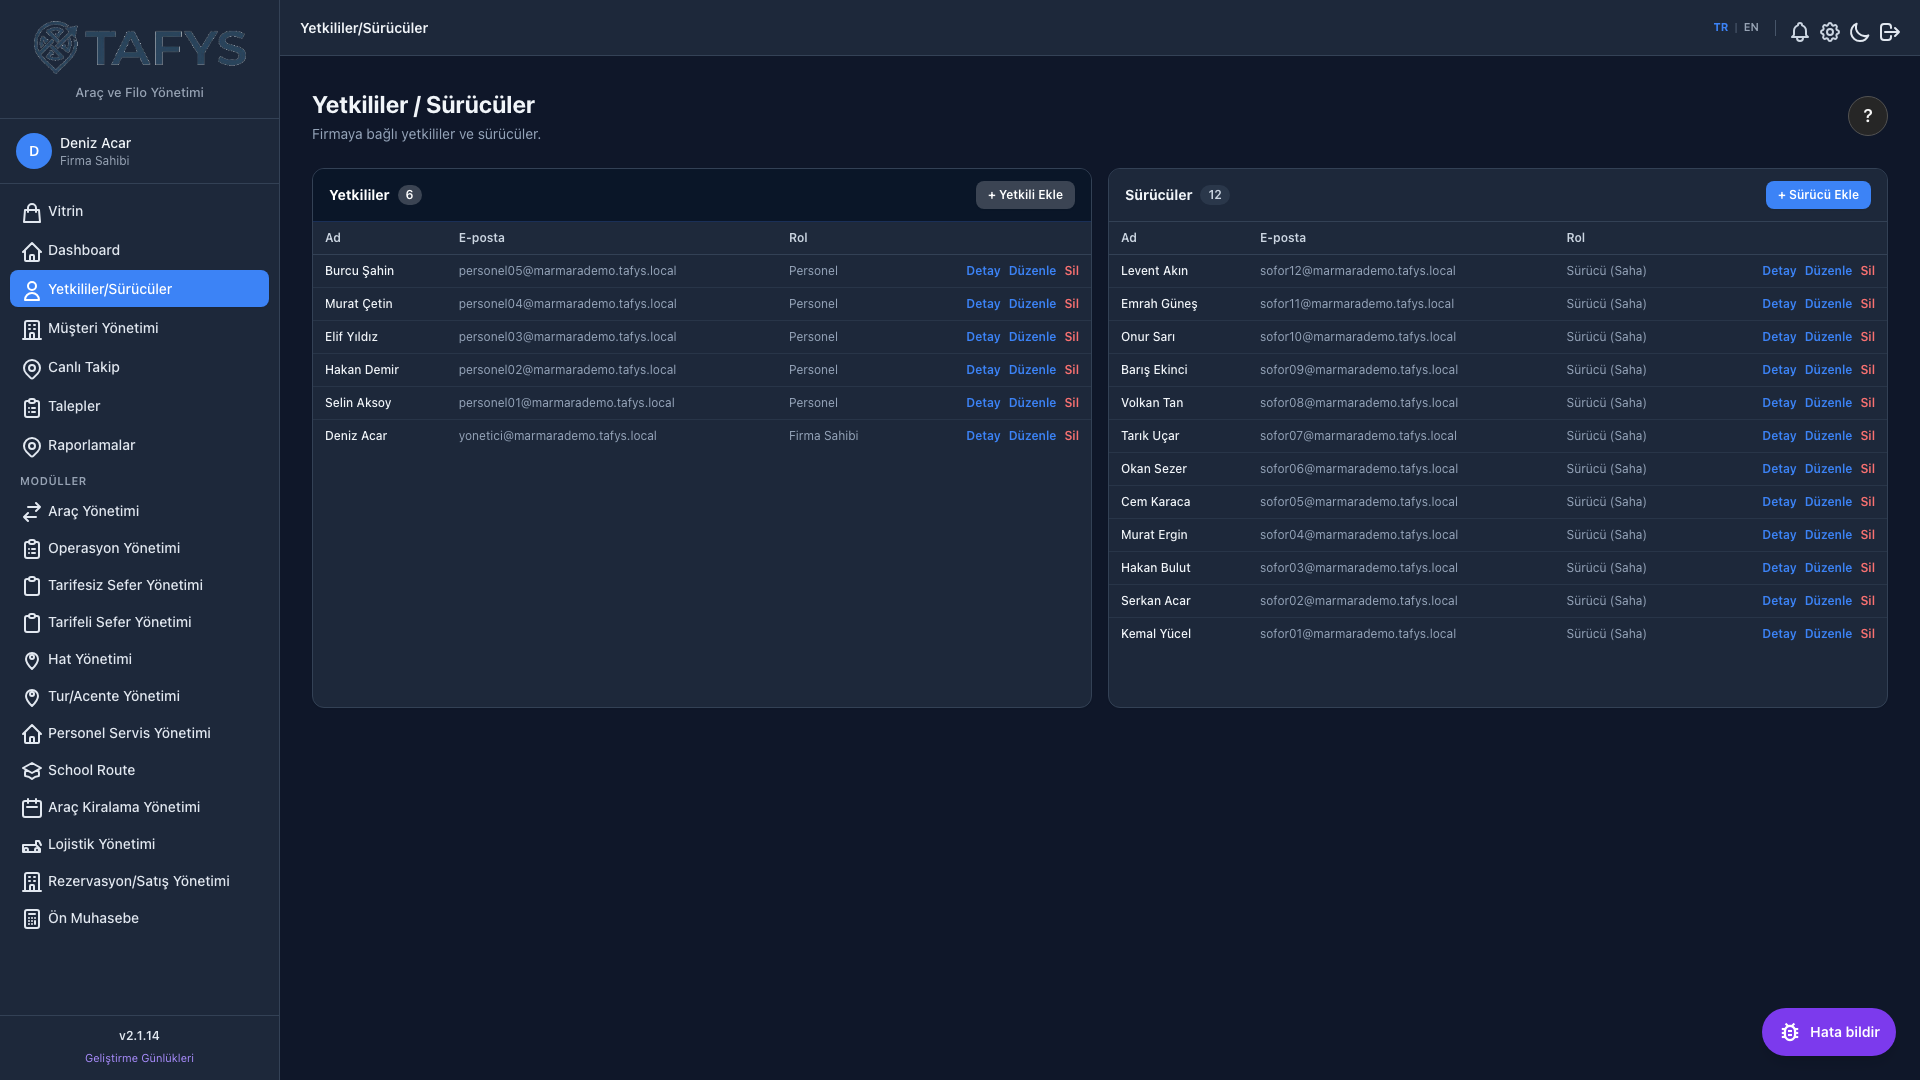1920x1080 pixels.
Task: Click the TAFYS logo
Action: [139, 48]
